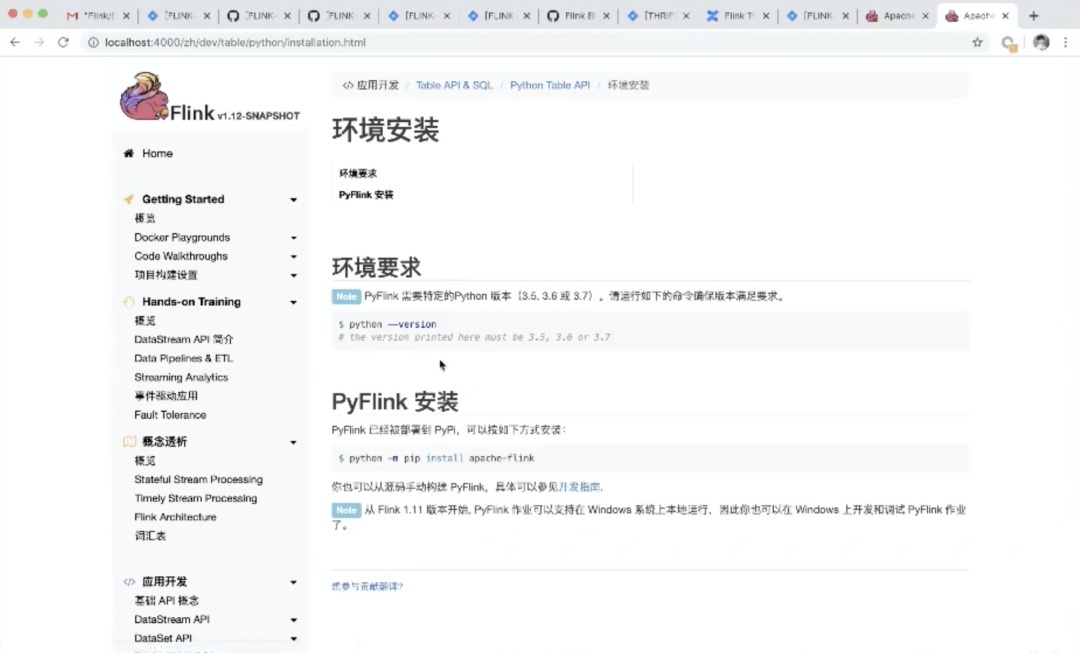1080x653 pixels.
Task: Click the browser forward arrow
Action: 39,42
